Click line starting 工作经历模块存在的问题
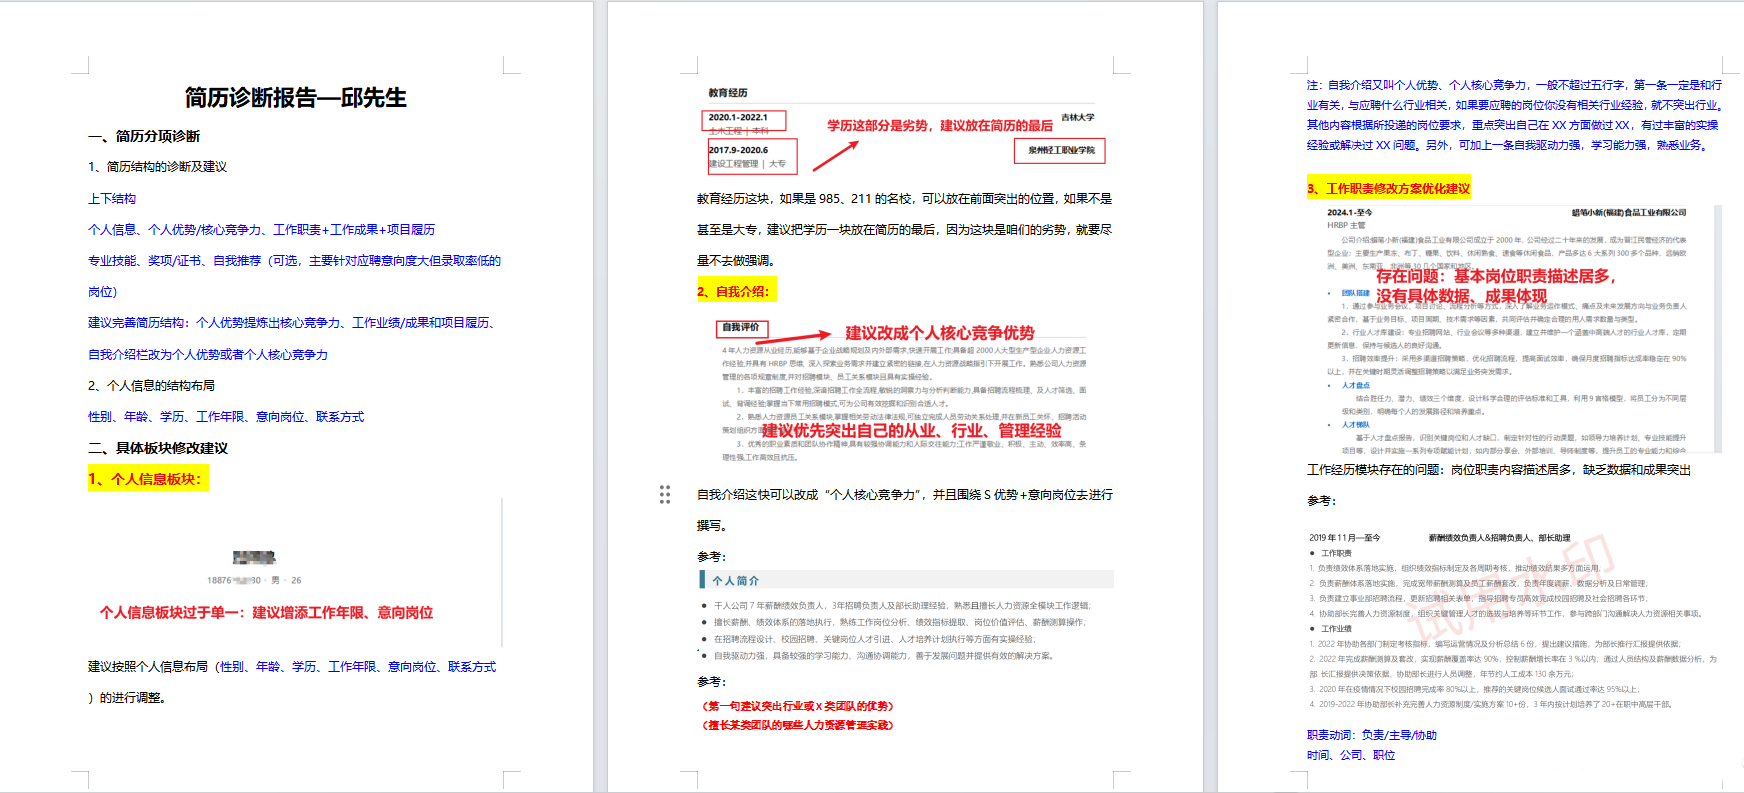1744x793 pixels. tap(1499, 470)
